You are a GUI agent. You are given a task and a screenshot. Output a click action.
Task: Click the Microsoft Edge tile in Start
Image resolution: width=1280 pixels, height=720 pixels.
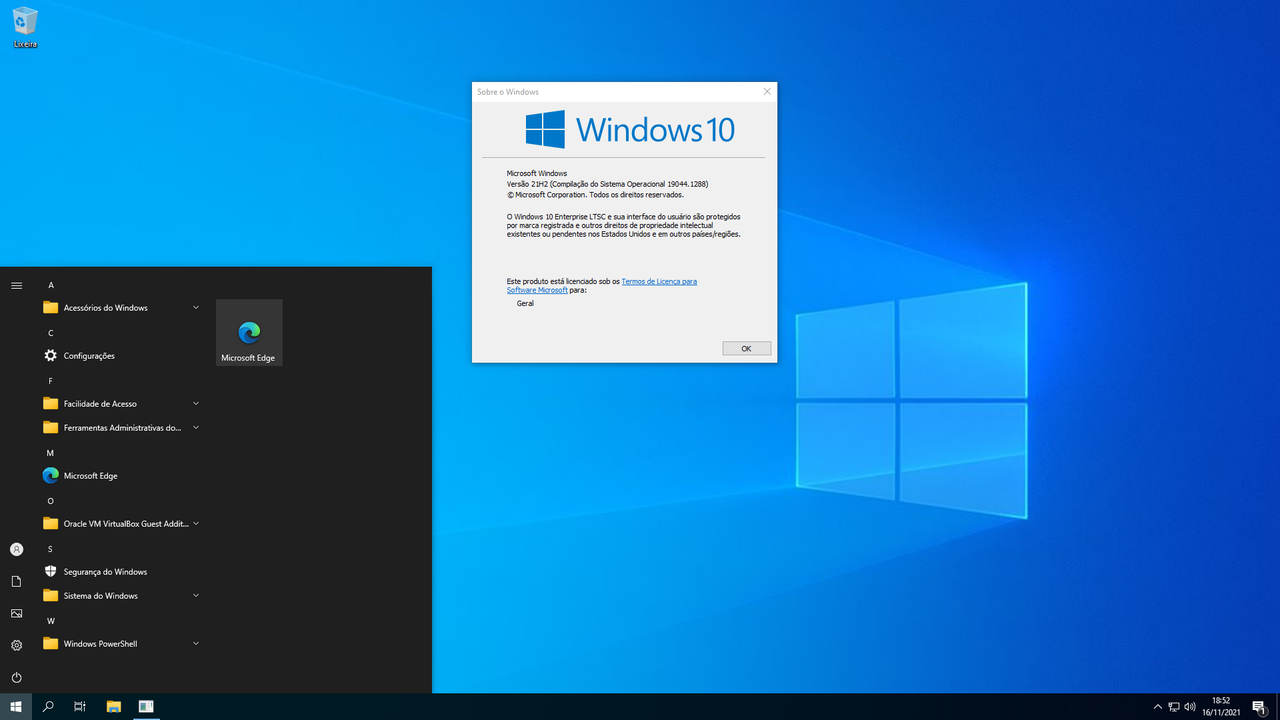tap(249, 333)
